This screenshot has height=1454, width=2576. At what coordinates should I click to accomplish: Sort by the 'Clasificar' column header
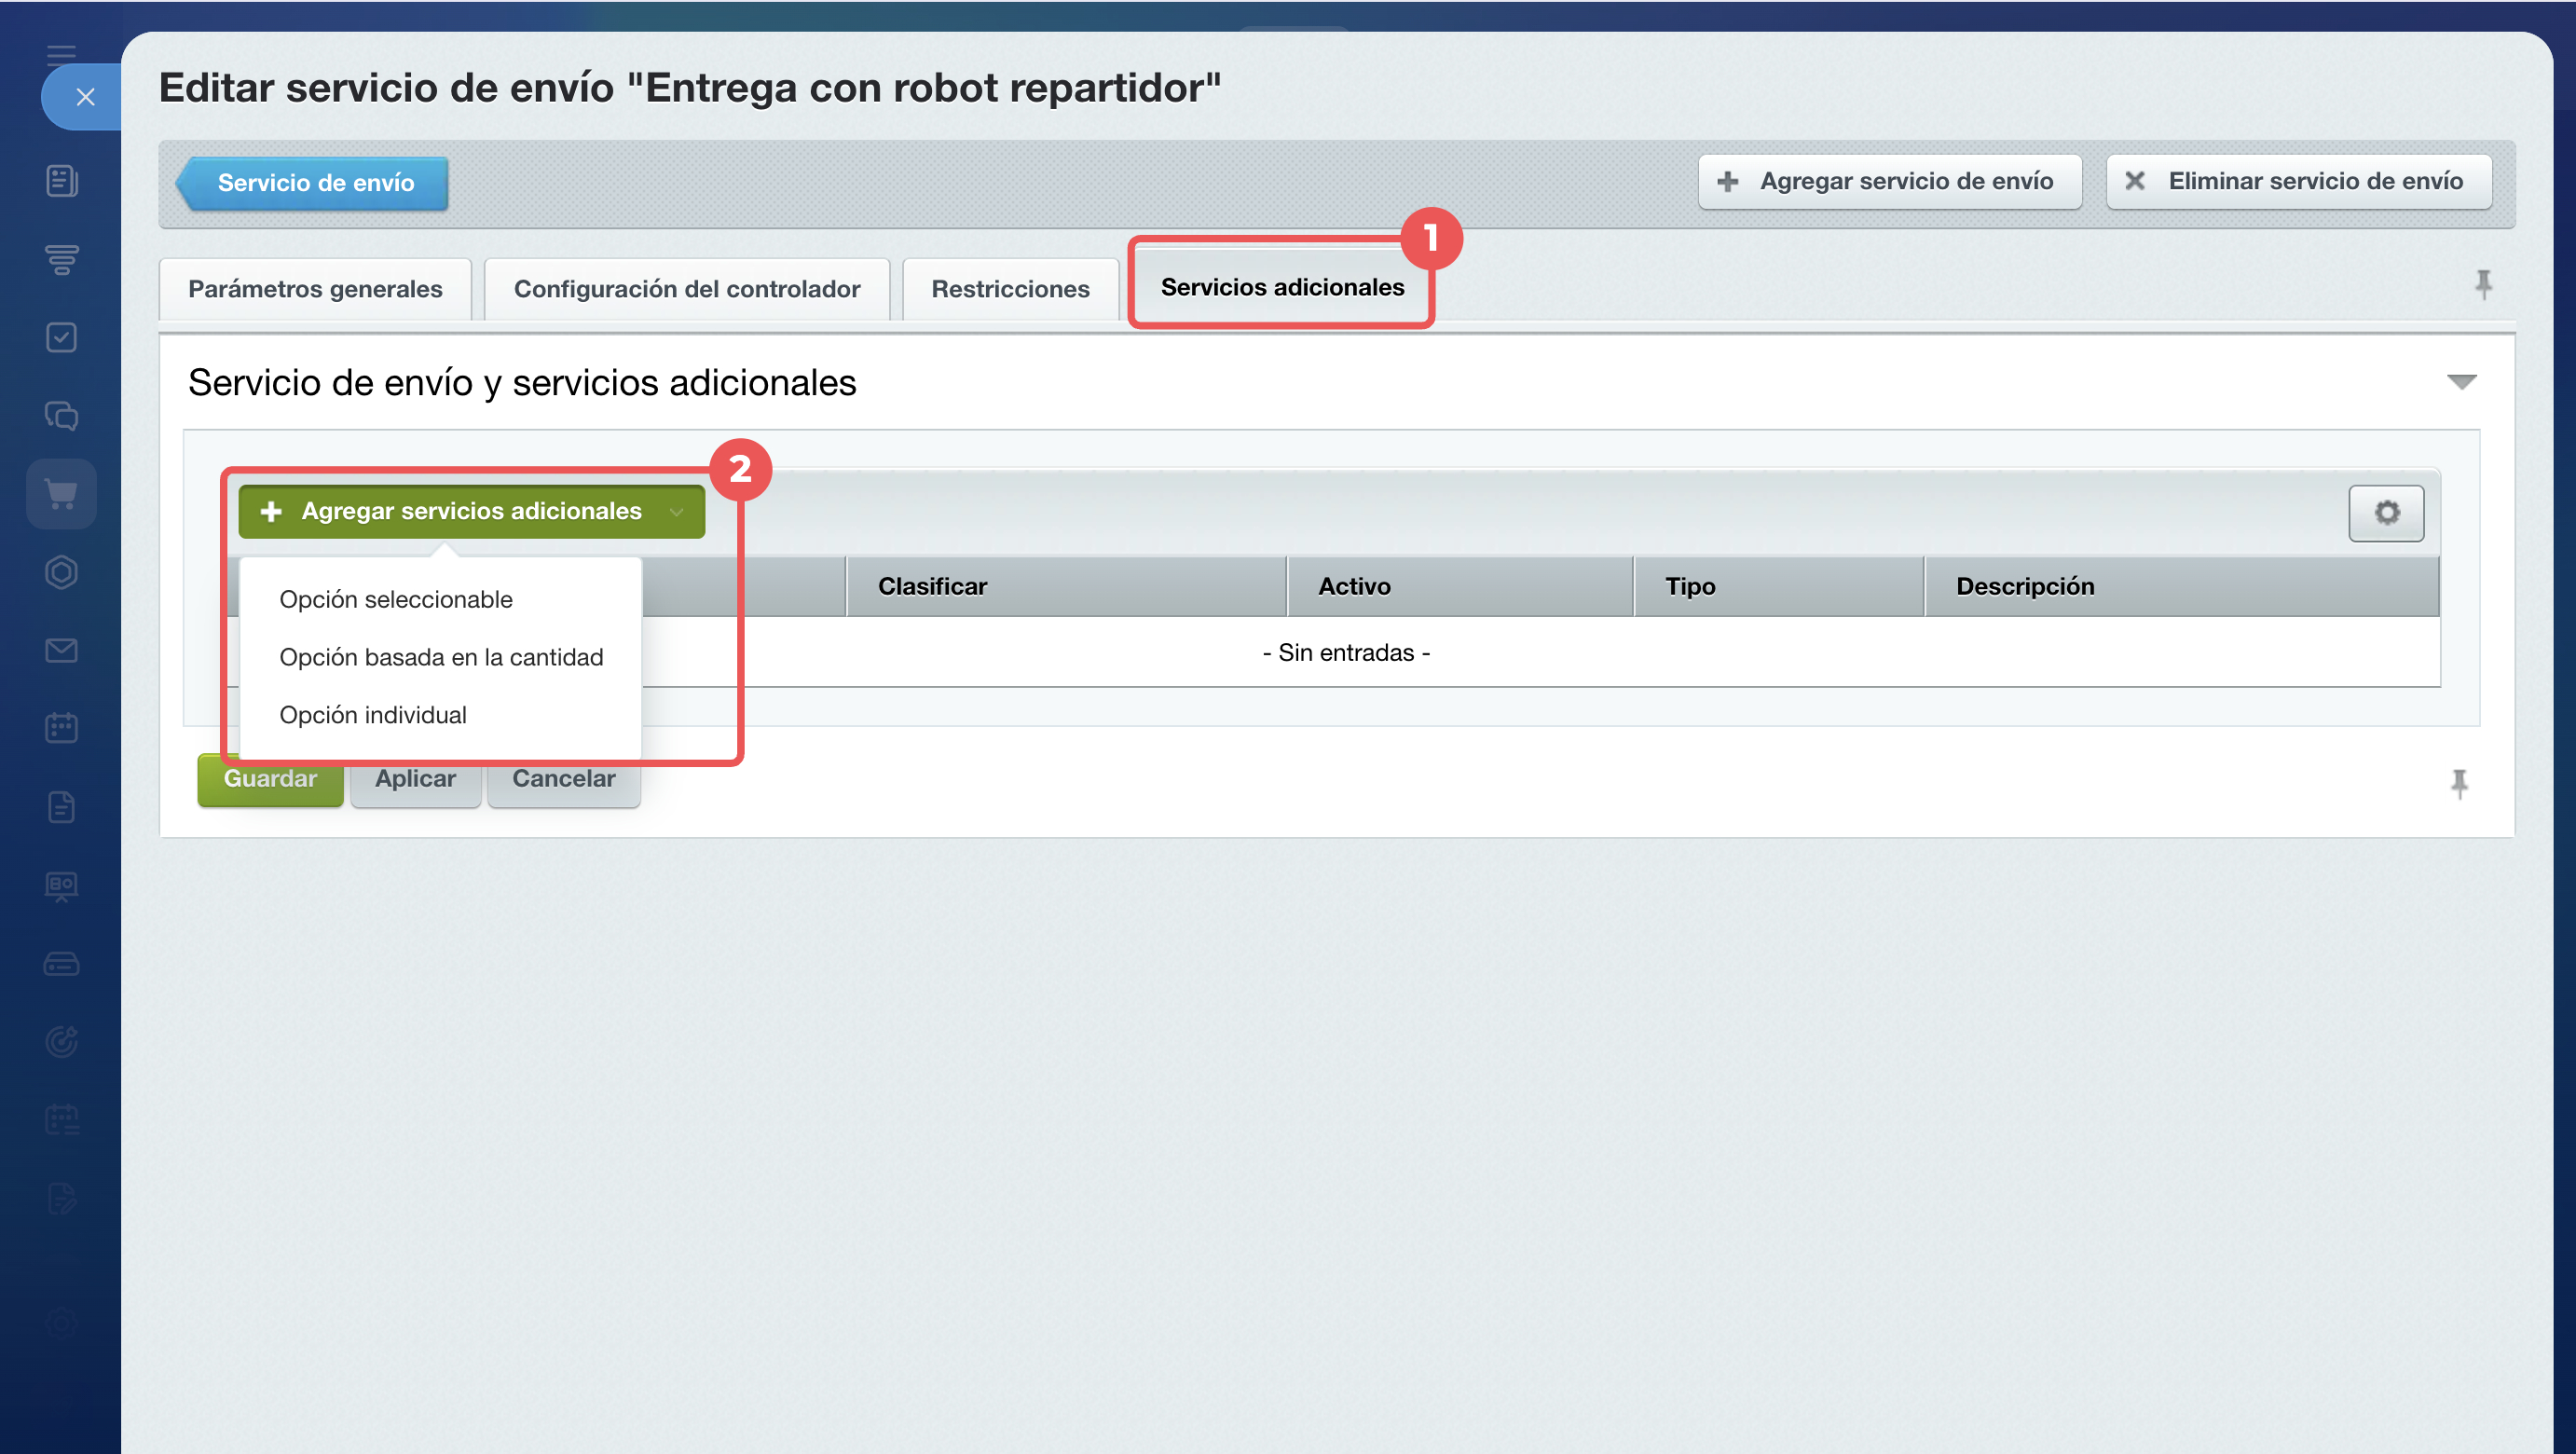pyautogui.click(x=1066, y=586)
